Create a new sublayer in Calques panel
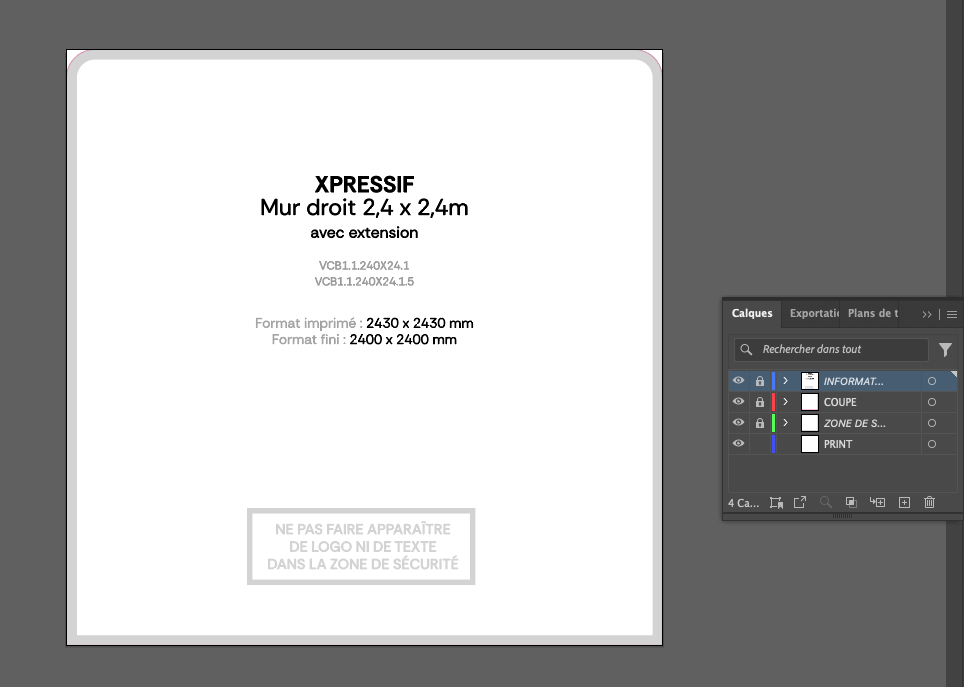 877,503
